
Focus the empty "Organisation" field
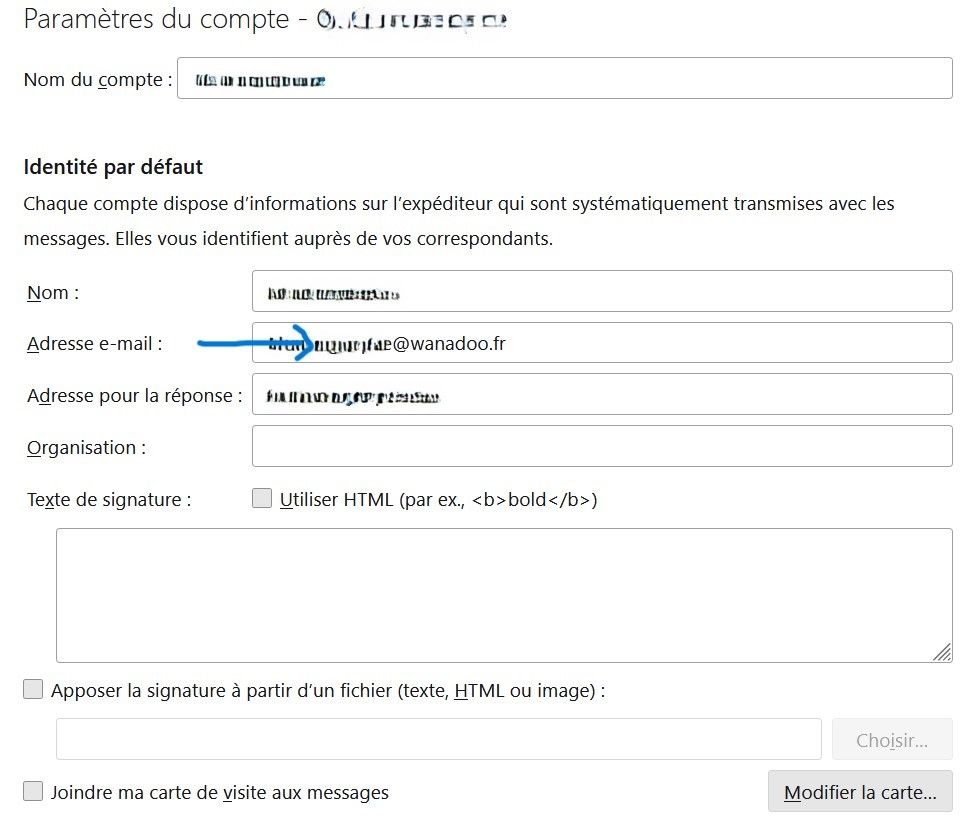pos(600,445)
